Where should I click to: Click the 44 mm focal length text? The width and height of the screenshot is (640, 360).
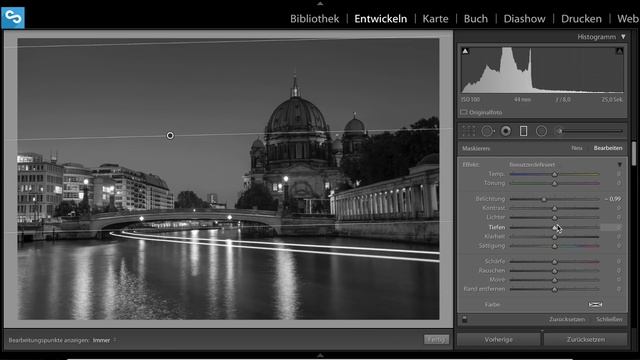(x=522, y=100)
